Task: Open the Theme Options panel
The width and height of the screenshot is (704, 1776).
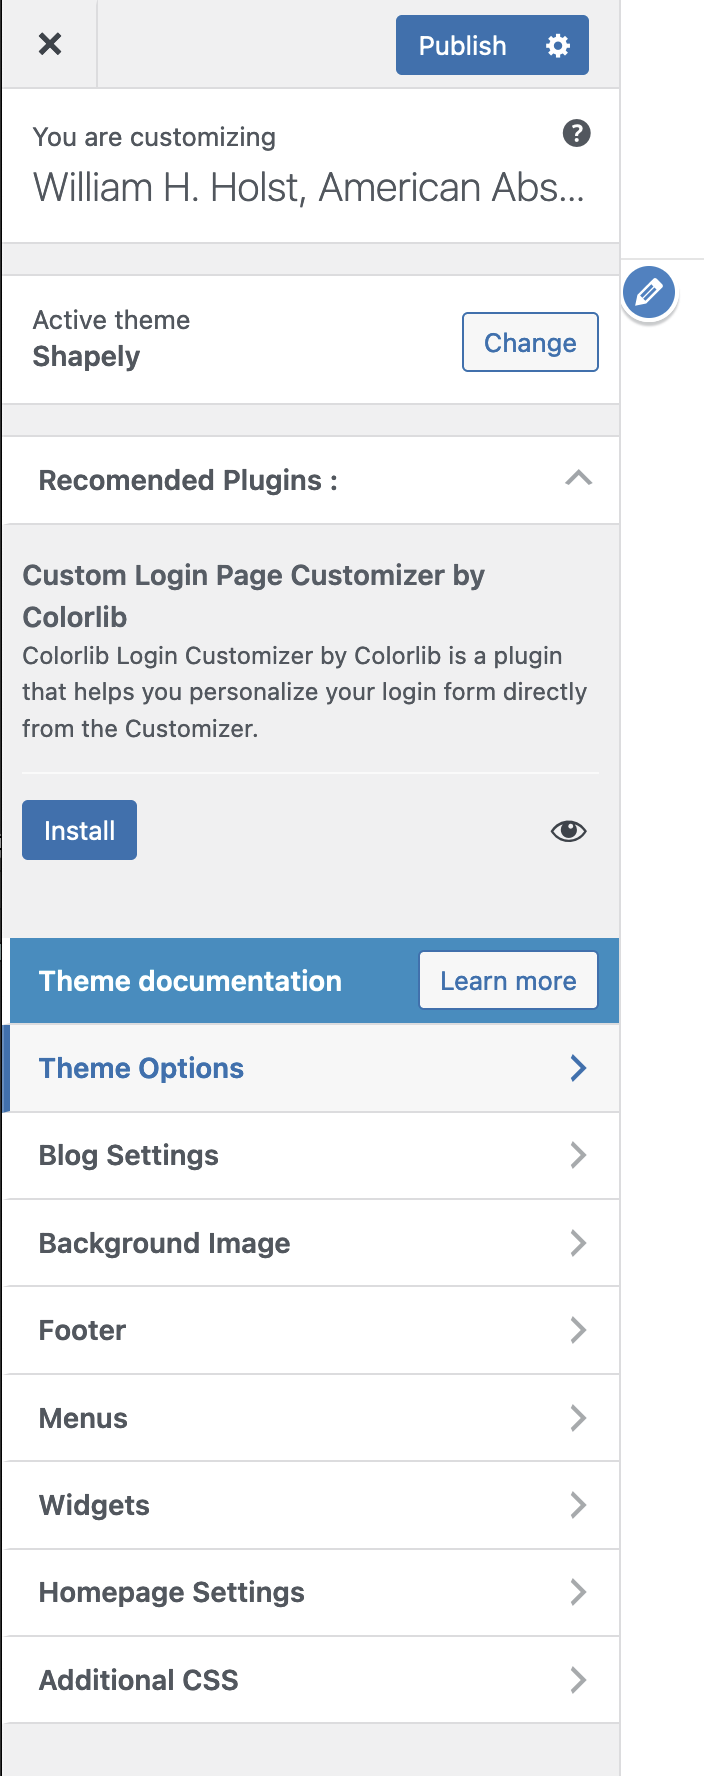Action: [x=141, y=1068]
